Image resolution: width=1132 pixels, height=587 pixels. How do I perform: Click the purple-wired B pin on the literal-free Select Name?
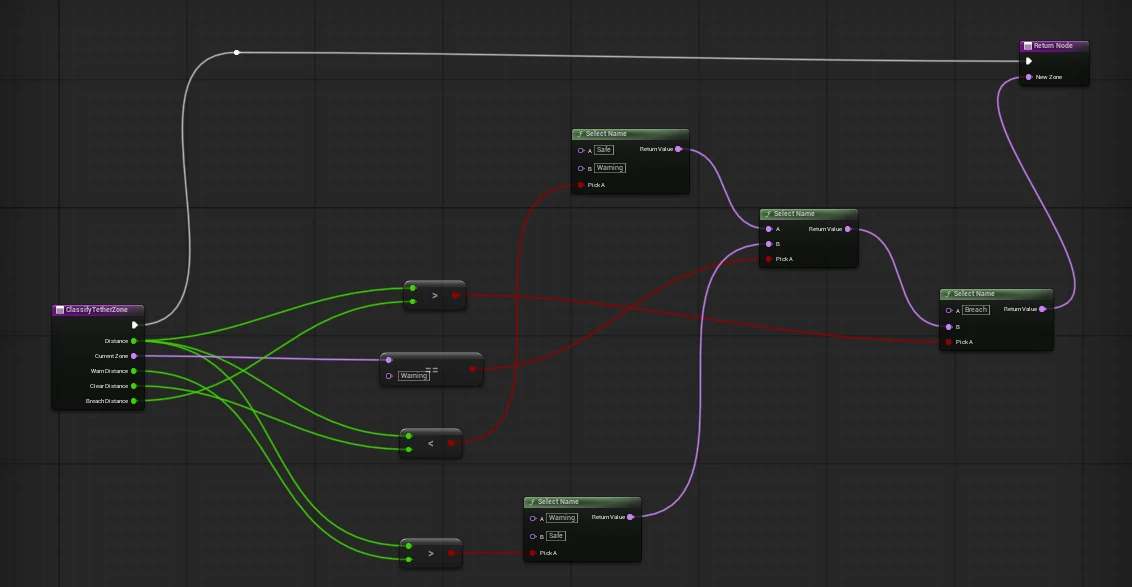pyautogui.click(x=769, y=244)
